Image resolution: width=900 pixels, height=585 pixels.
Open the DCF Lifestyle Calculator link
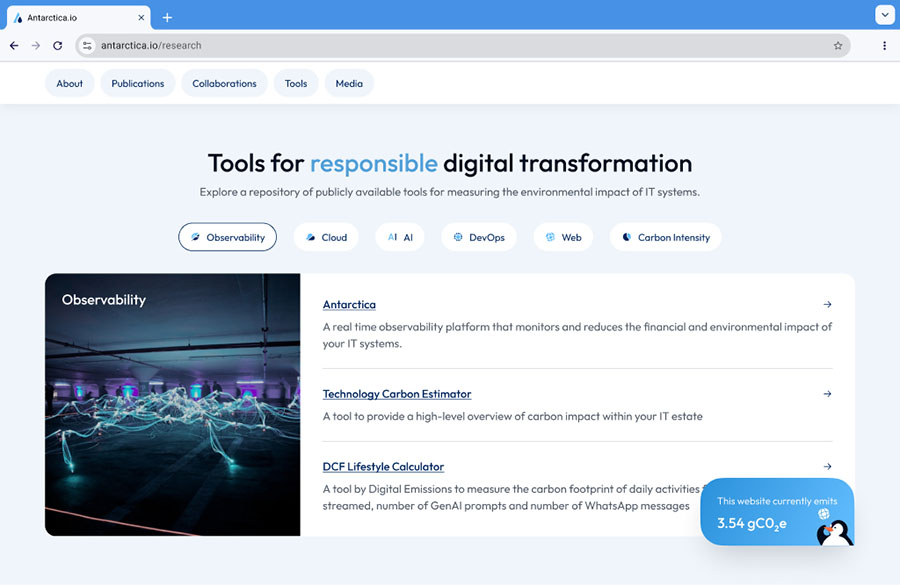click(x=383, y=467)
